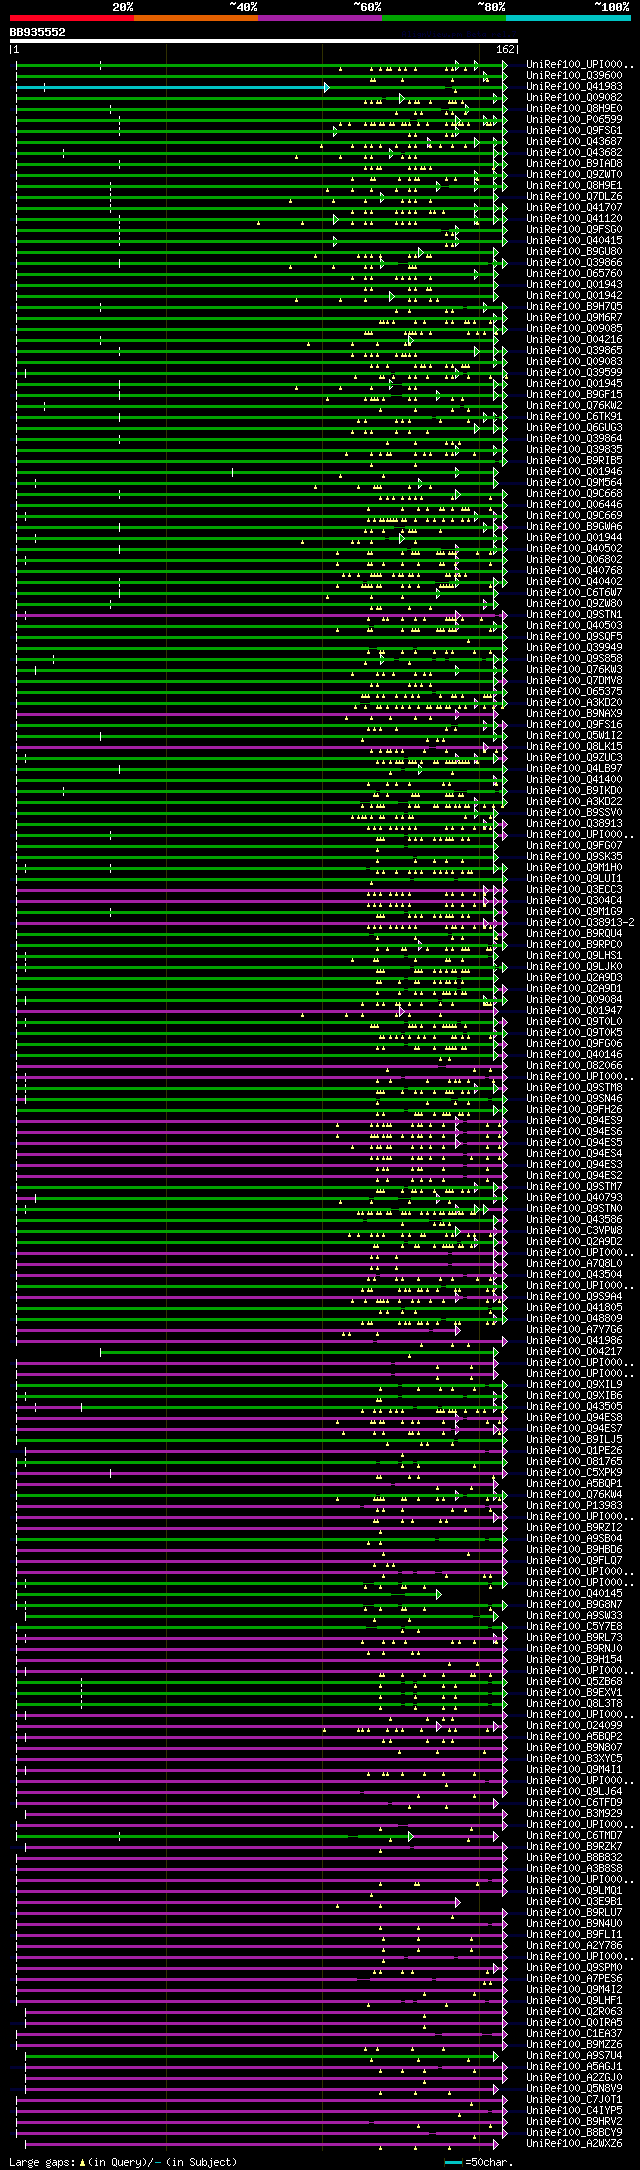
Task: Select the UniRef100_B9IAD8 label
Action: (574, 164)
